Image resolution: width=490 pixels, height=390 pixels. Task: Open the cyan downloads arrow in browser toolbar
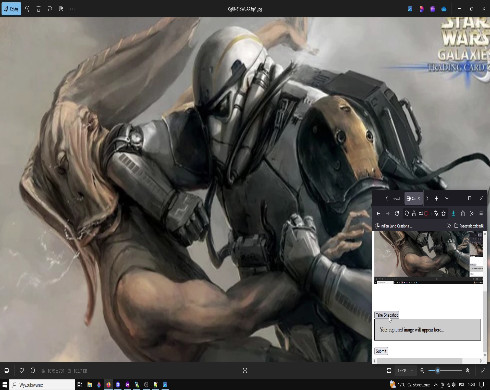453,213
